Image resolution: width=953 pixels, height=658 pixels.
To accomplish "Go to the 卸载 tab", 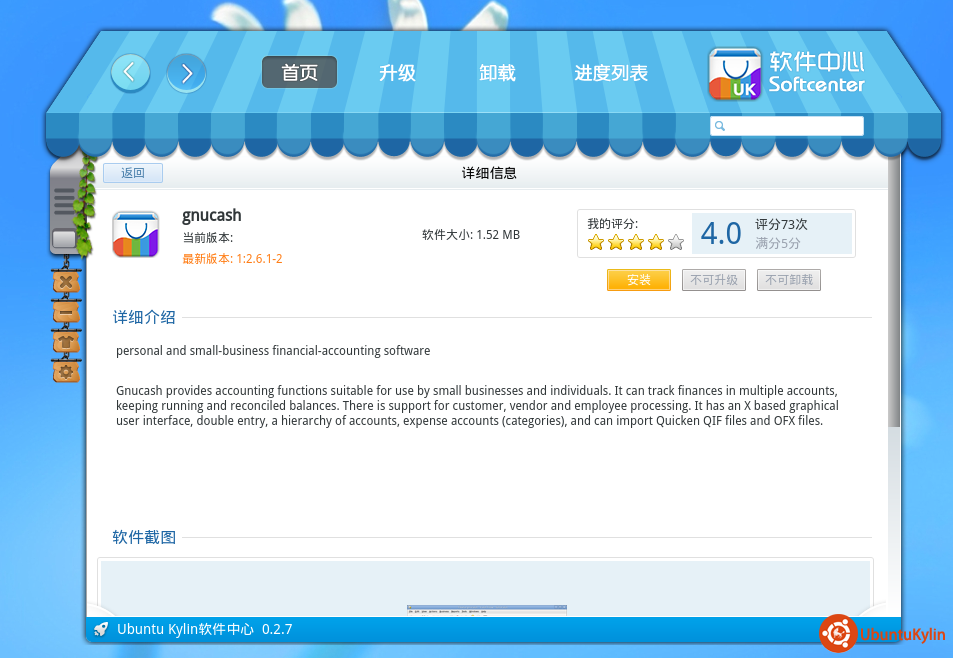I will pos(497,73).
